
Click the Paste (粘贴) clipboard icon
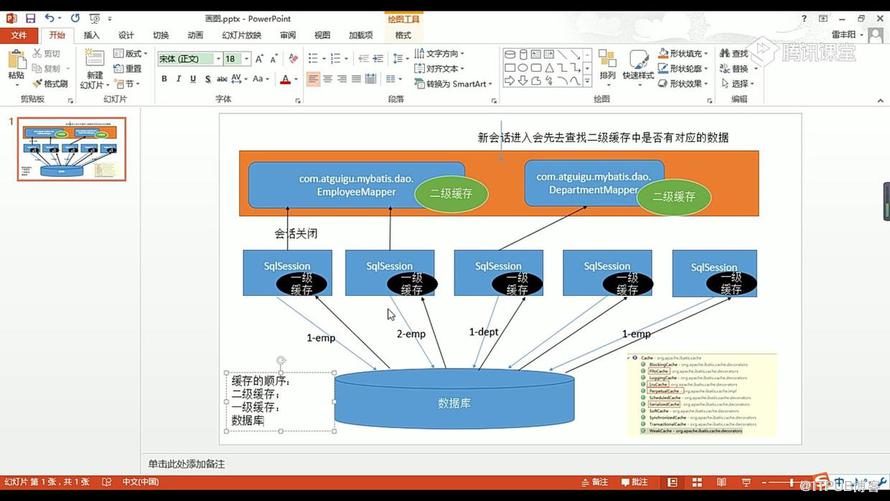pyautogui.click(x=16, y=60)
